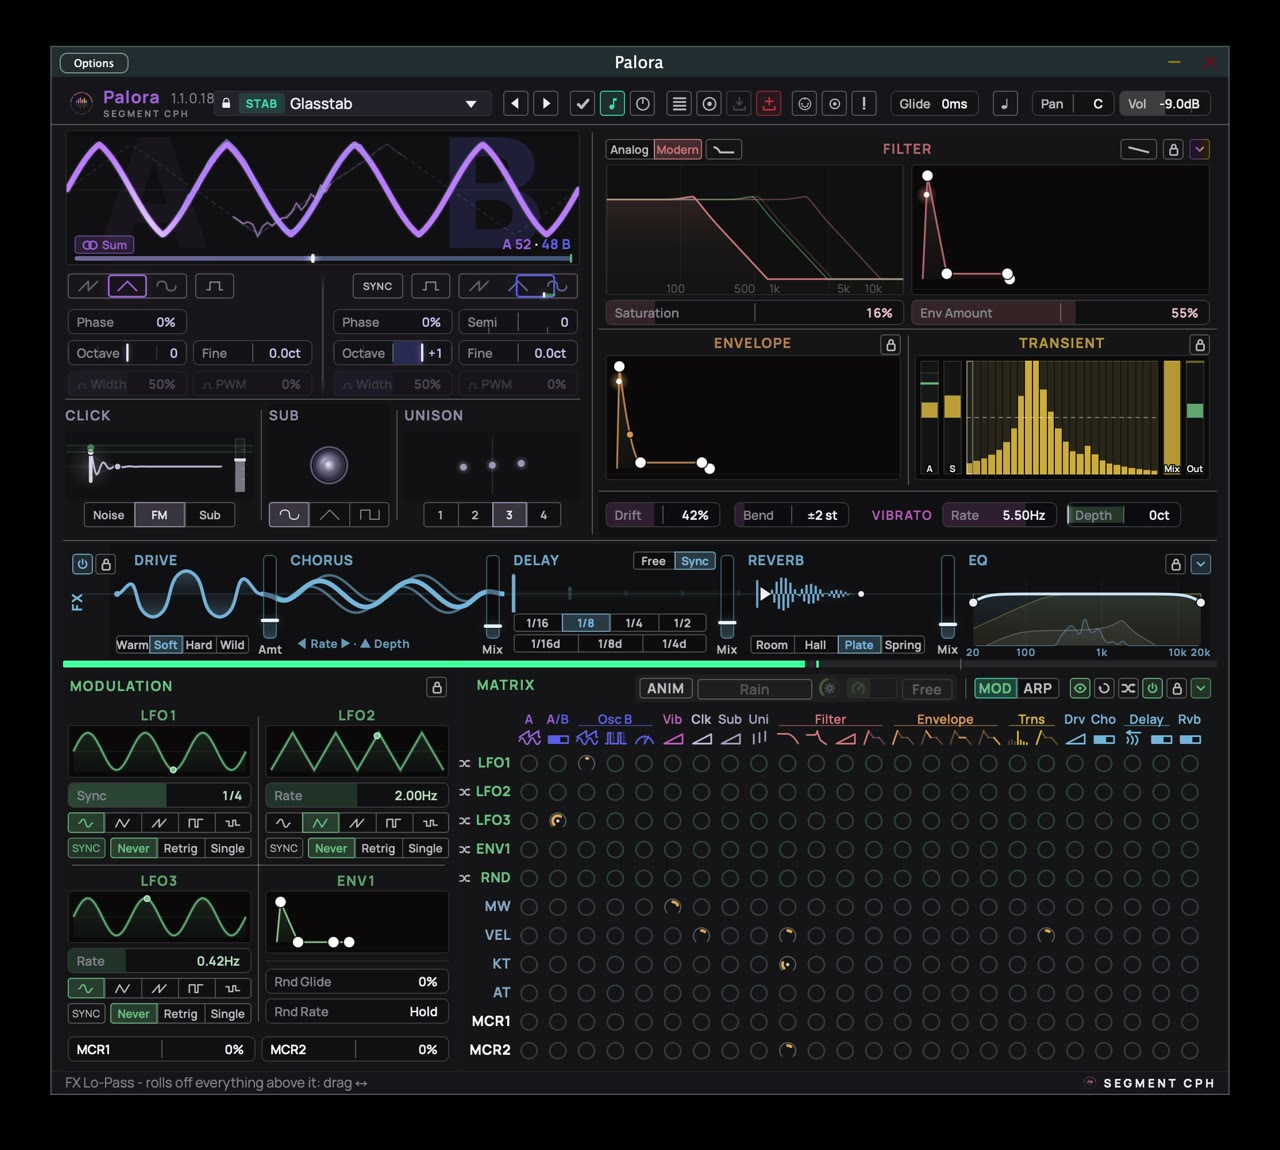Click the exclamation mark icon

tap(865, 103)
